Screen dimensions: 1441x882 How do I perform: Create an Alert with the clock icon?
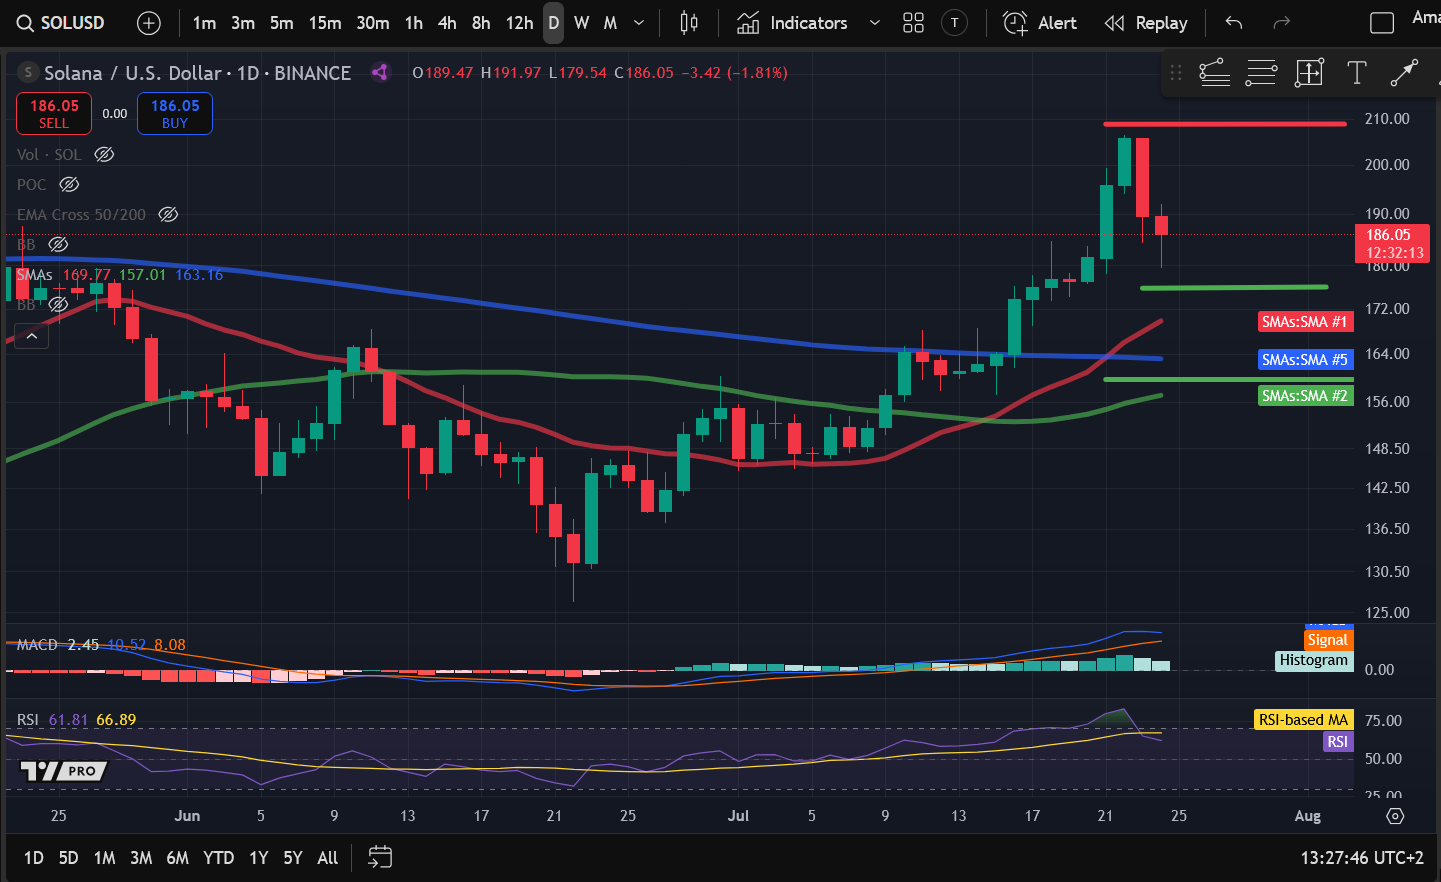pos(1040,23)
